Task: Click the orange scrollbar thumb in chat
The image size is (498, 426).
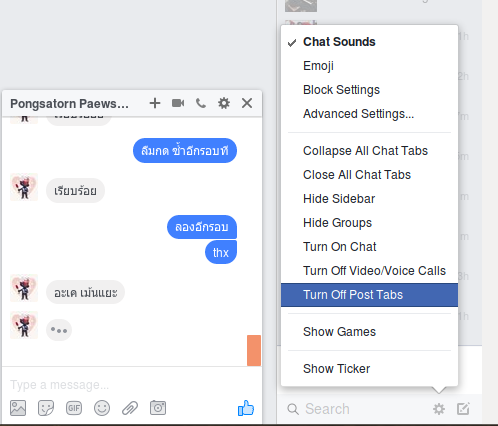Action: pyautogui.click(x=254, y=350)
